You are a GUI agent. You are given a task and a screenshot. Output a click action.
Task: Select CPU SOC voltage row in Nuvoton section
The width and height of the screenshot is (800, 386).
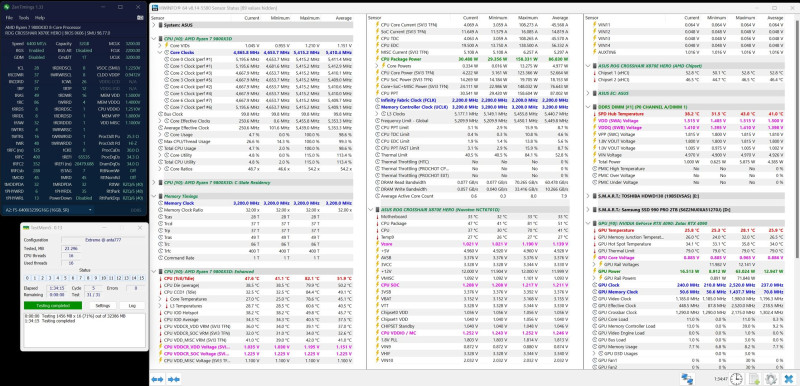pos(473,285)
